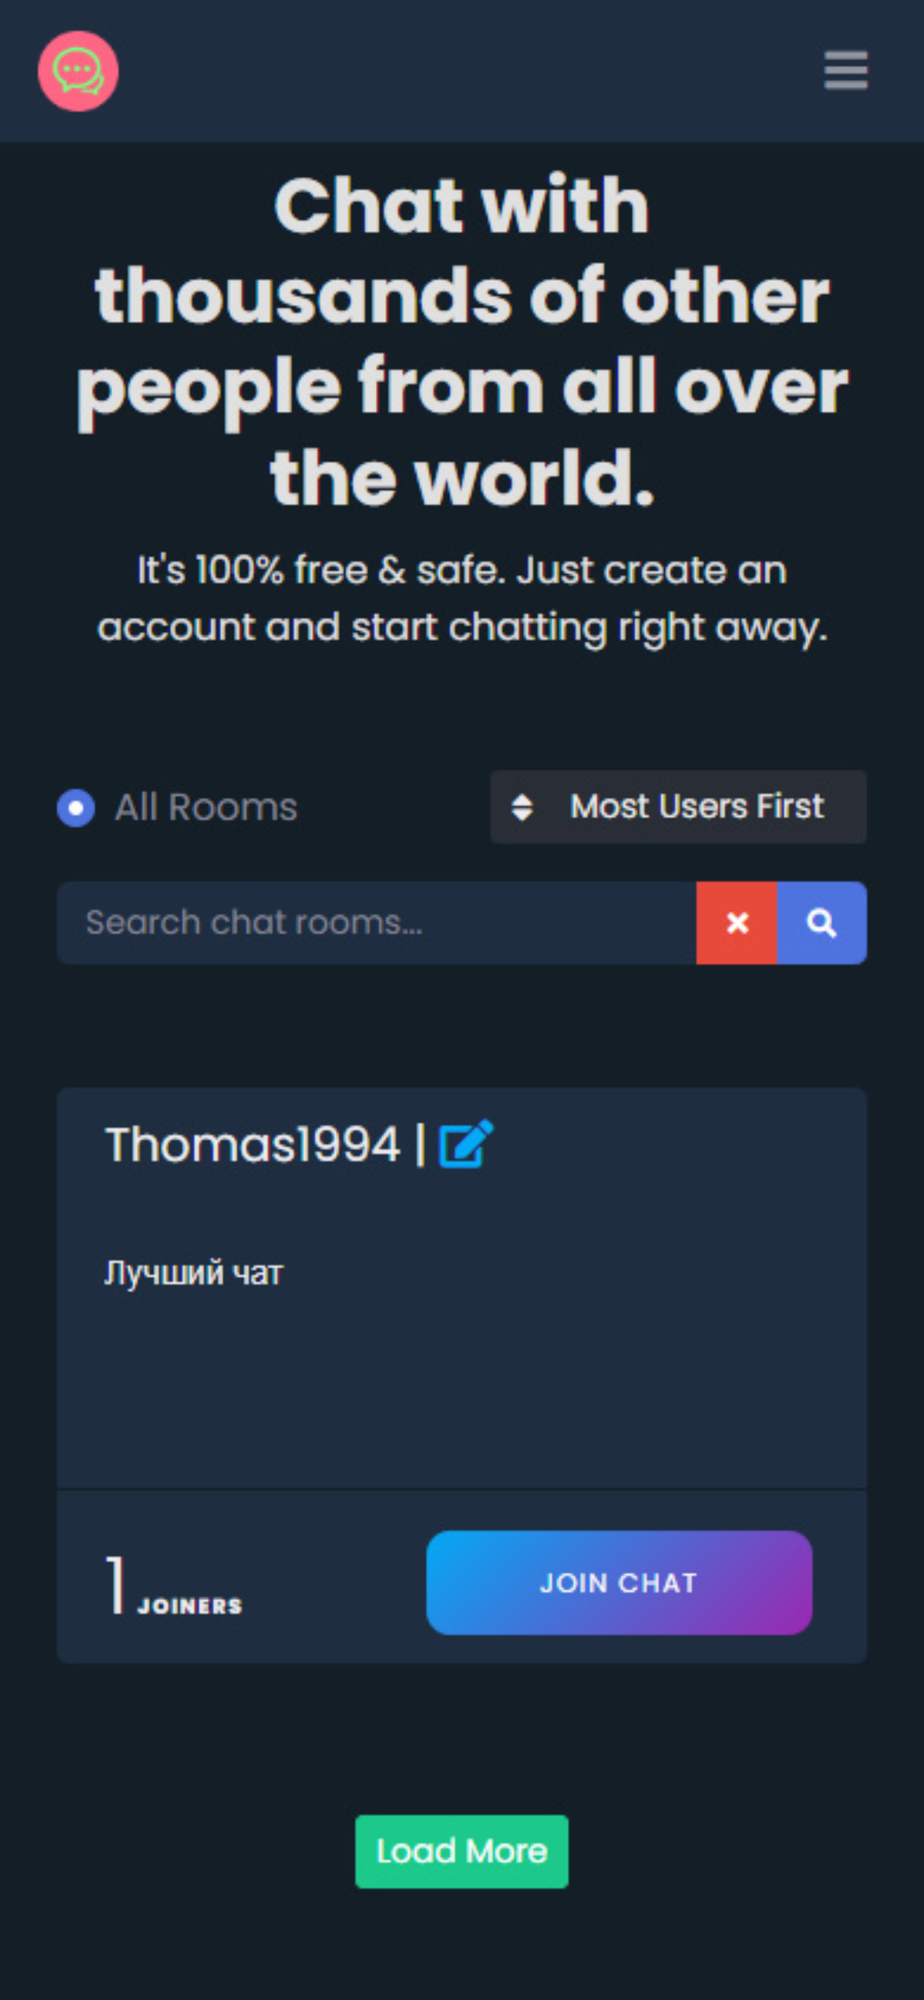This screenshot has width=924, height=2000.
Task: Click the All Rooms label text
Action: coord(206,807)
